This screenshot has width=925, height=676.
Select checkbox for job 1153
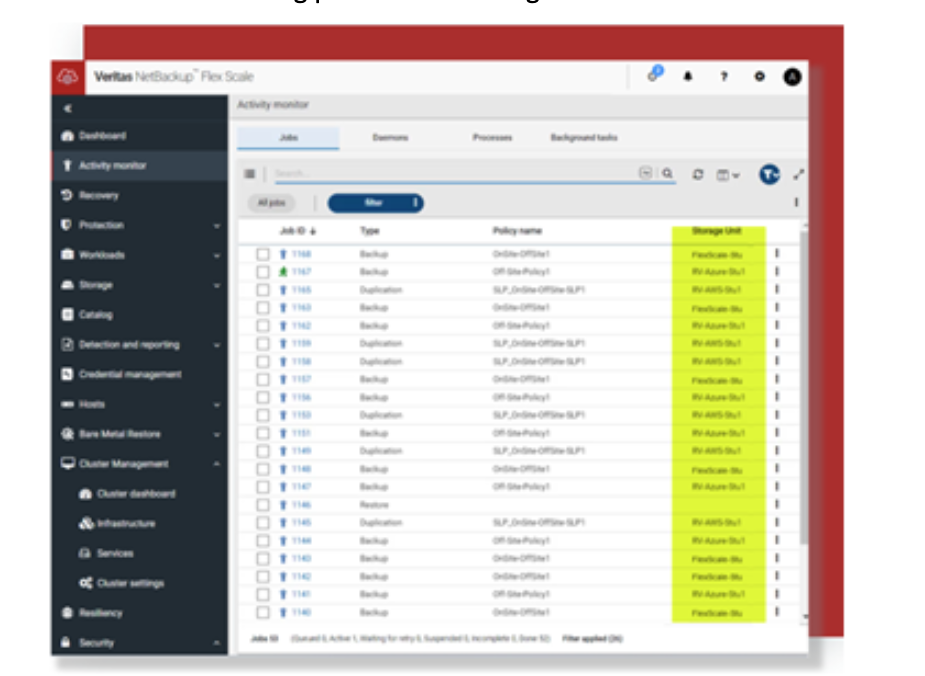click(x=263, y=415)
